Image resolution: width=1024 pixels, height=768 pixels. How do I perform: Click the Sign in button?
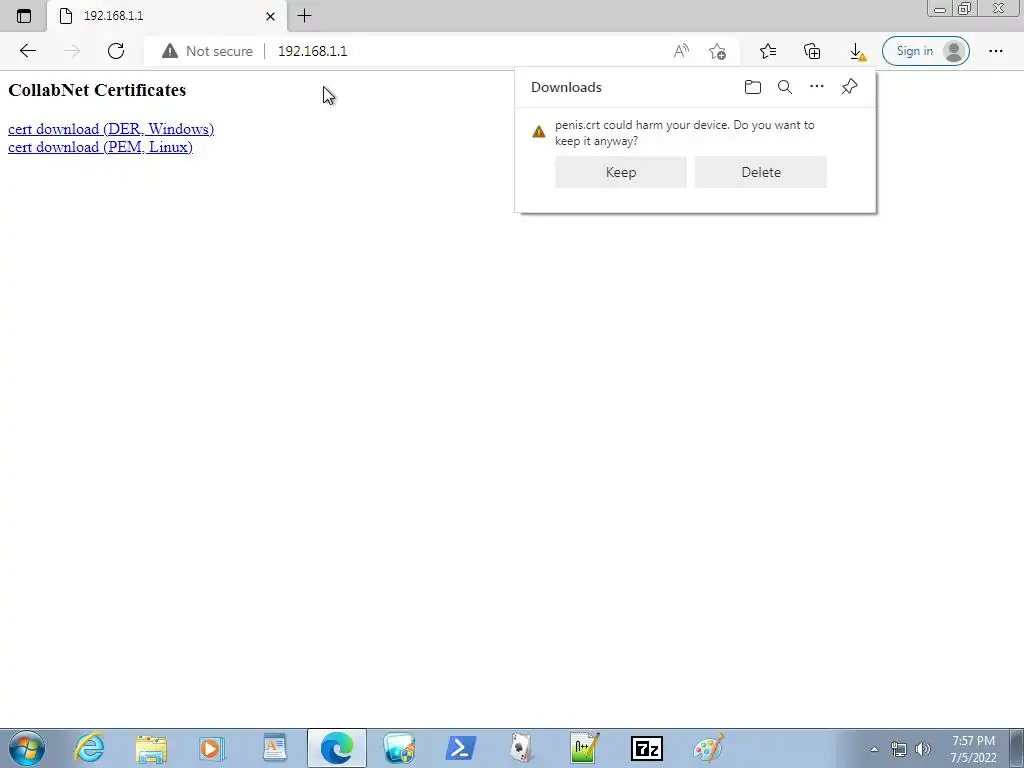[925, 51]
